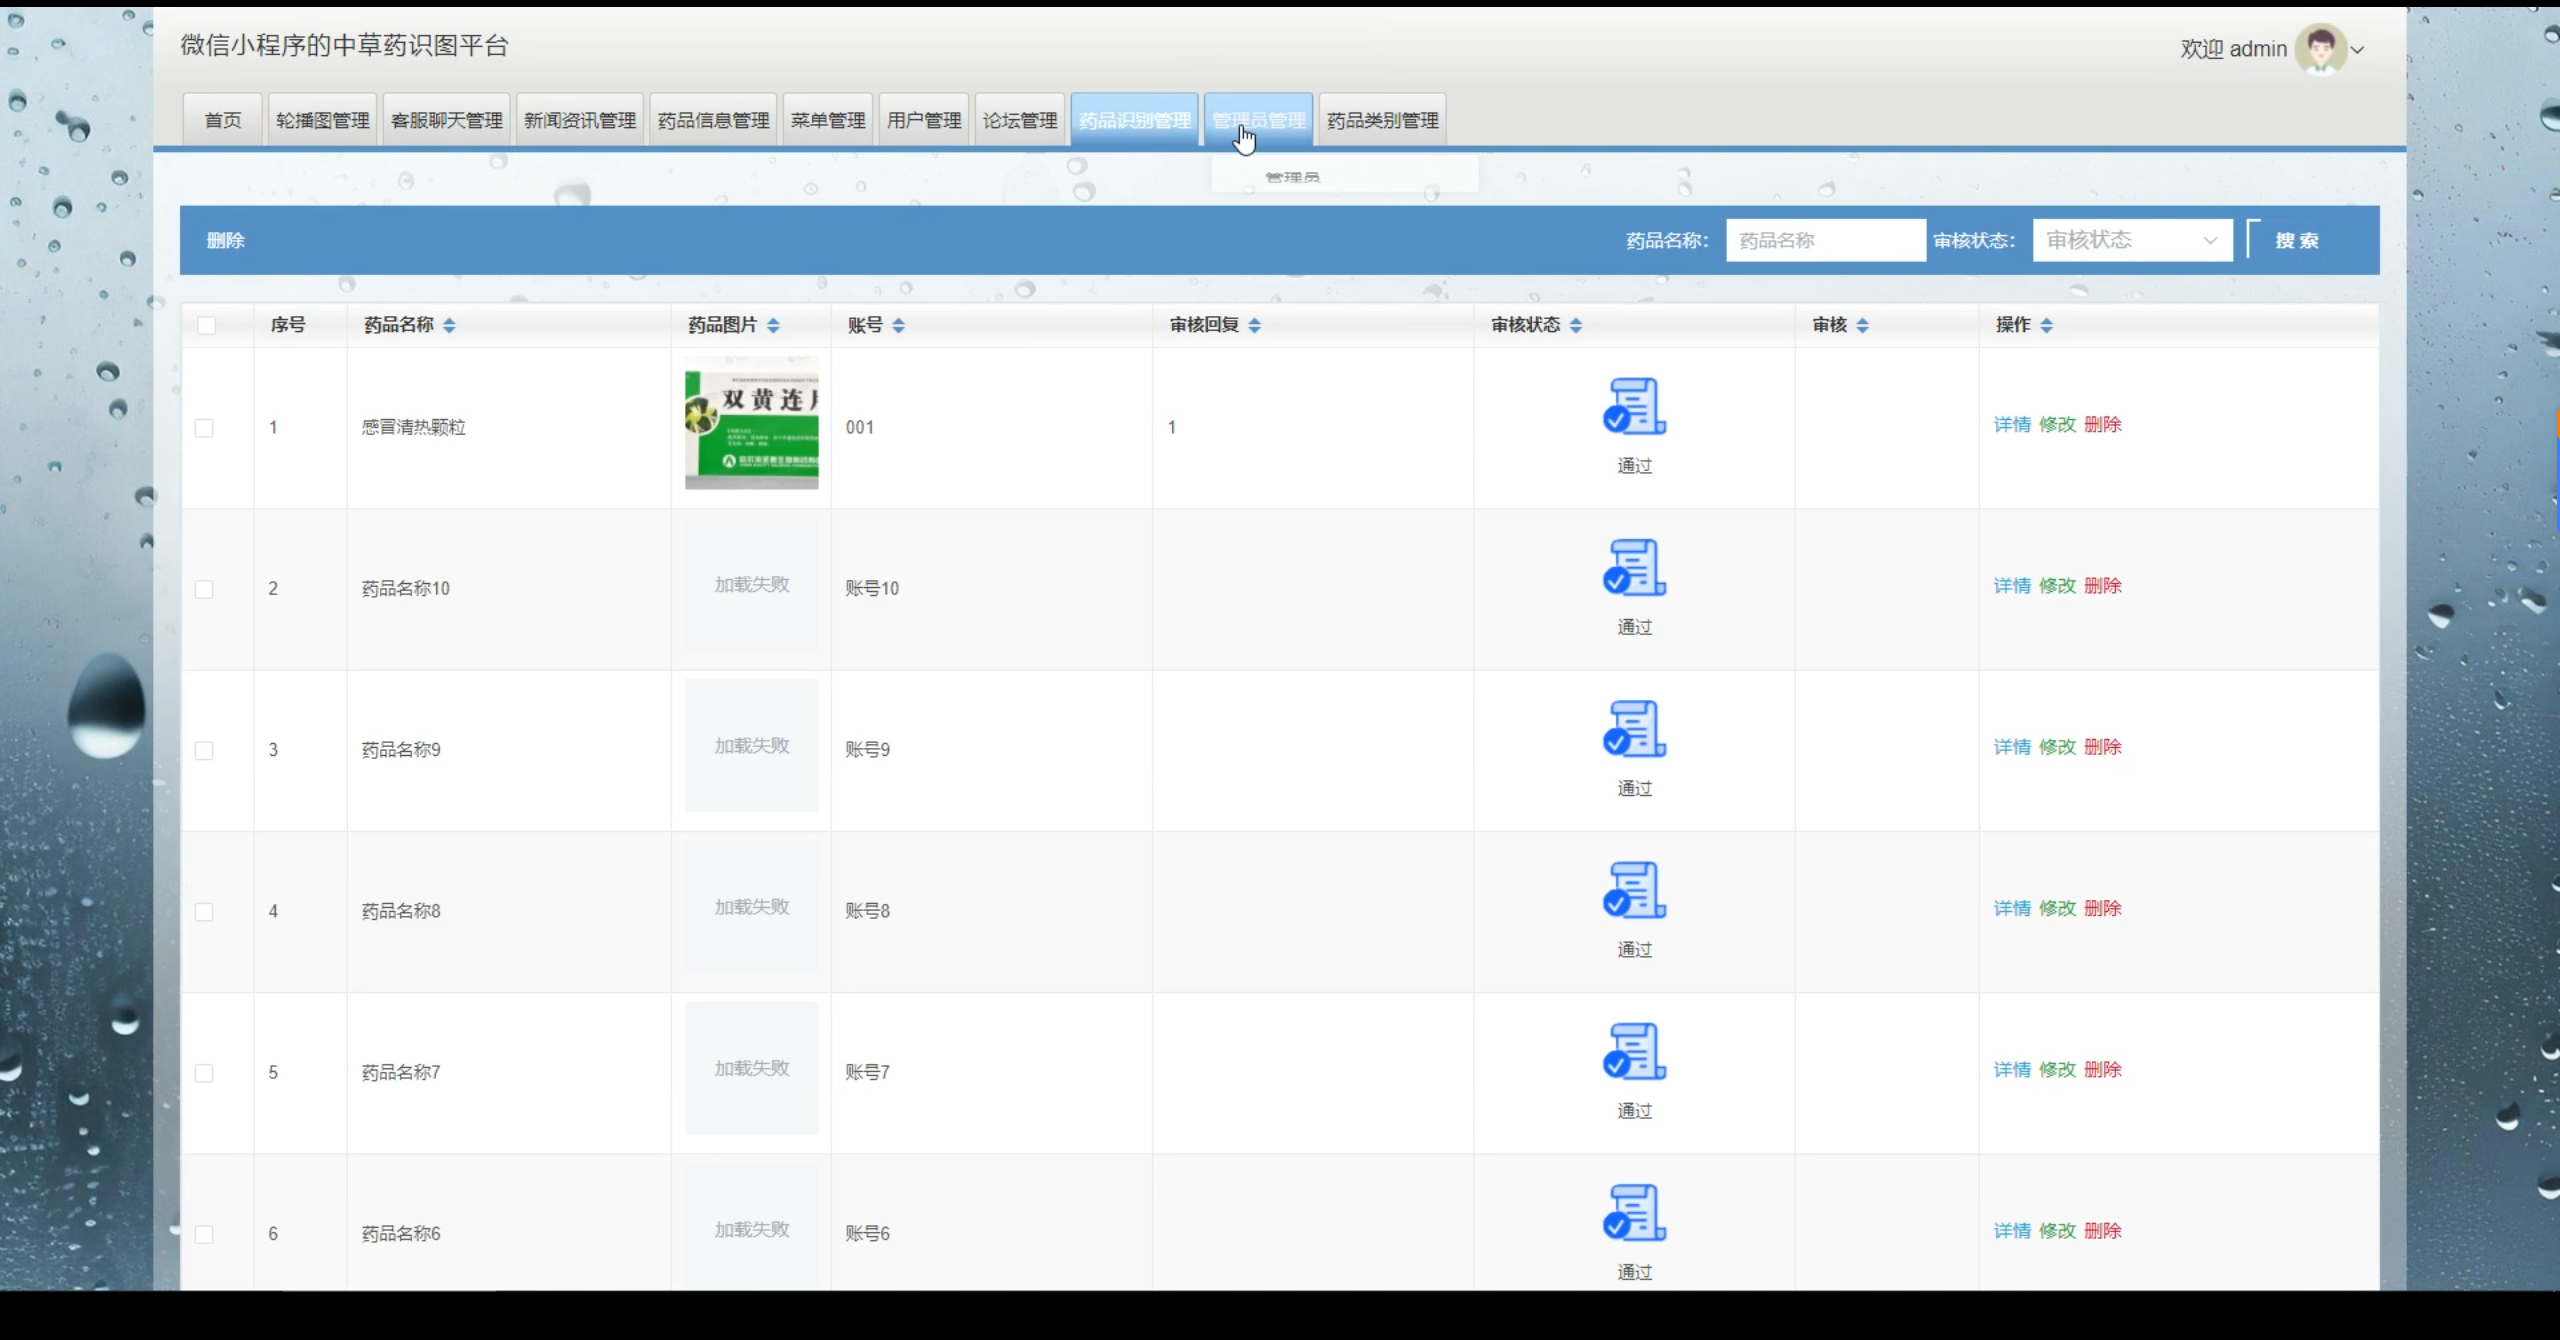Image resolution: width=2560 pixels, height=1340 pixels.
Task: Select the checkbox for row 3 药品名称9
Action: pyautogui.click(x=204, y=750)
